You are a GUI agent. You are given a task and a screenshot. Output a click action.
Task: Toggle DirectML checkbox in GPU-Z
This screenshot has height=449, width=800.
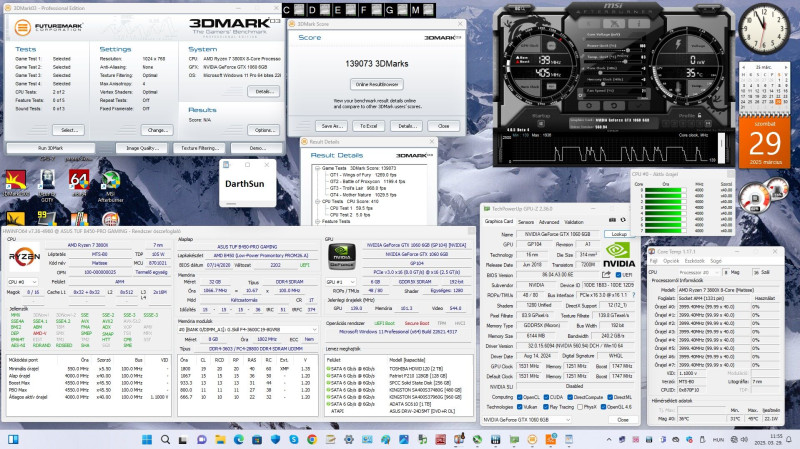coord(610,397)
